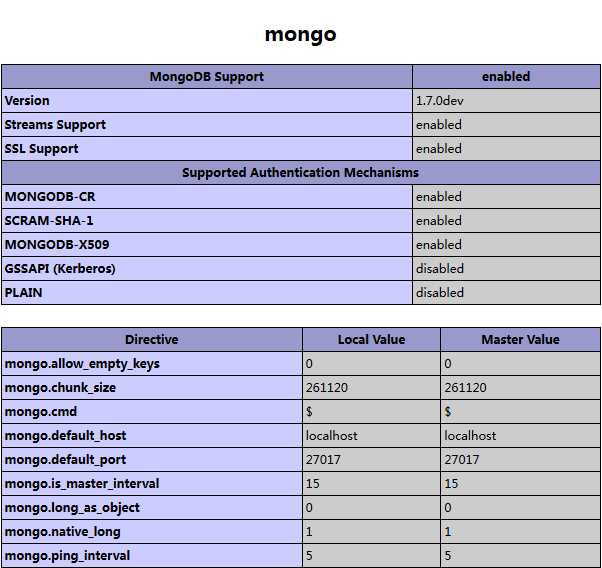Viewport: 602px width, 568px height.
Task: Click the Directive column header
Action: click(x=152, y=340)
